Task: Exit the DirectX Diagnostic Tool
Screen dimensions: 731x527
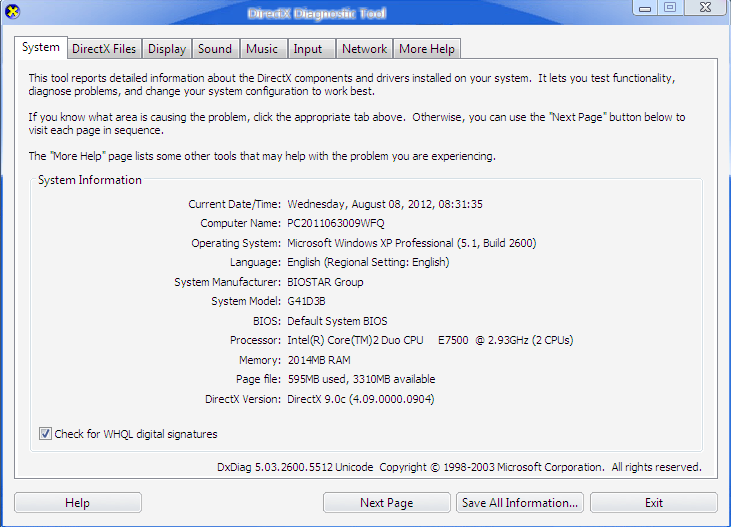Action: pyautogui.click(x=654, y=503)
